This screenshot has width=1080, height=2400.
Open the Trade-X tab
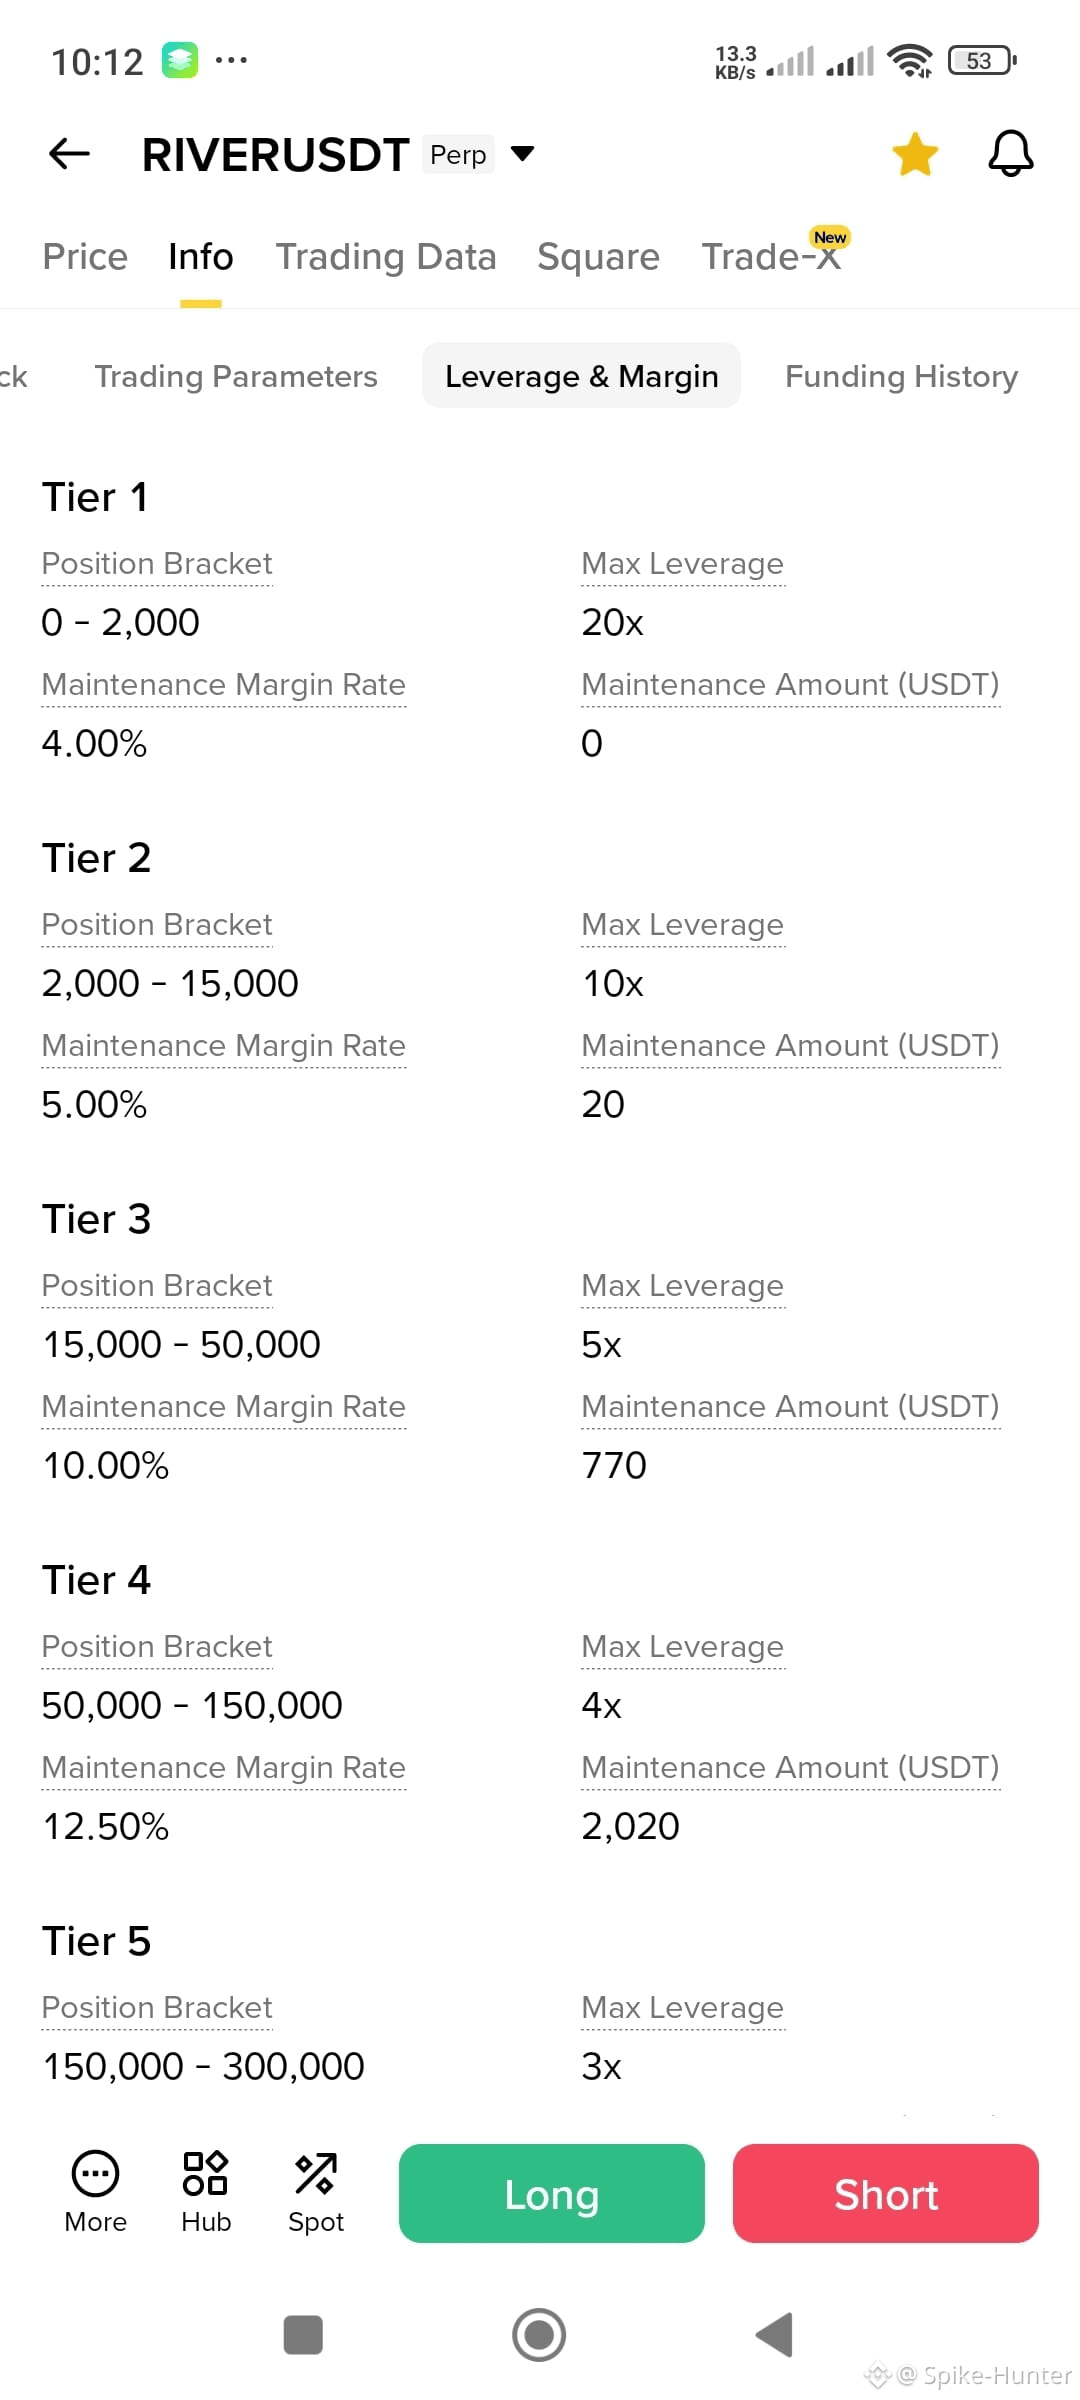pos(771,257)
